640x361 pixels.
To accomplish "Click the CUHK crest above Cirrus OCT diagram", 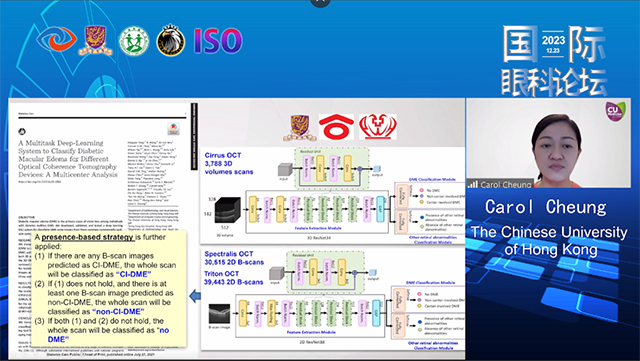I will tap(300, 128).
